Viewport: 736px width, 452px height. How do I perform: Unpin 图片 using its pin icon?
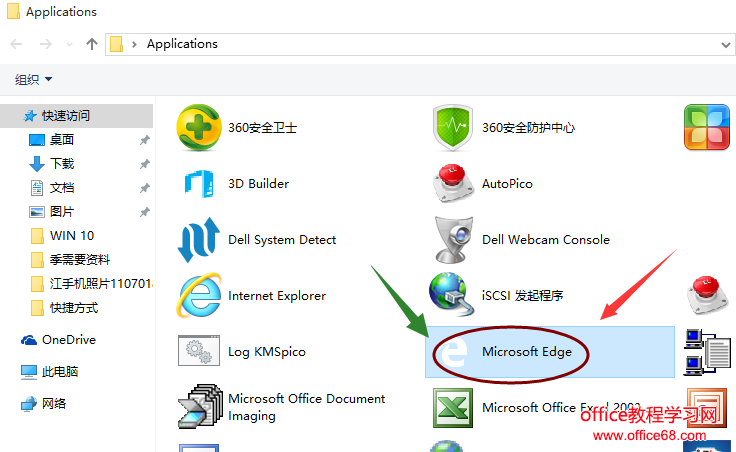point(145,212)
